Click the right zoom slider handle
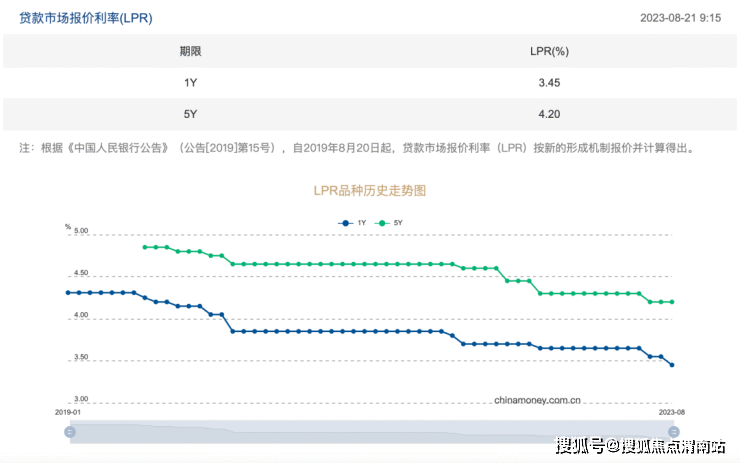740x463 pixels. pyautogui.click(x=672, y=432)
